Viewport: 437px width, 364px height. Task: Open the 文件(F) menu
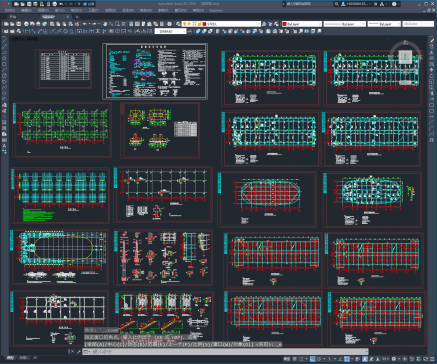[10, 10]
